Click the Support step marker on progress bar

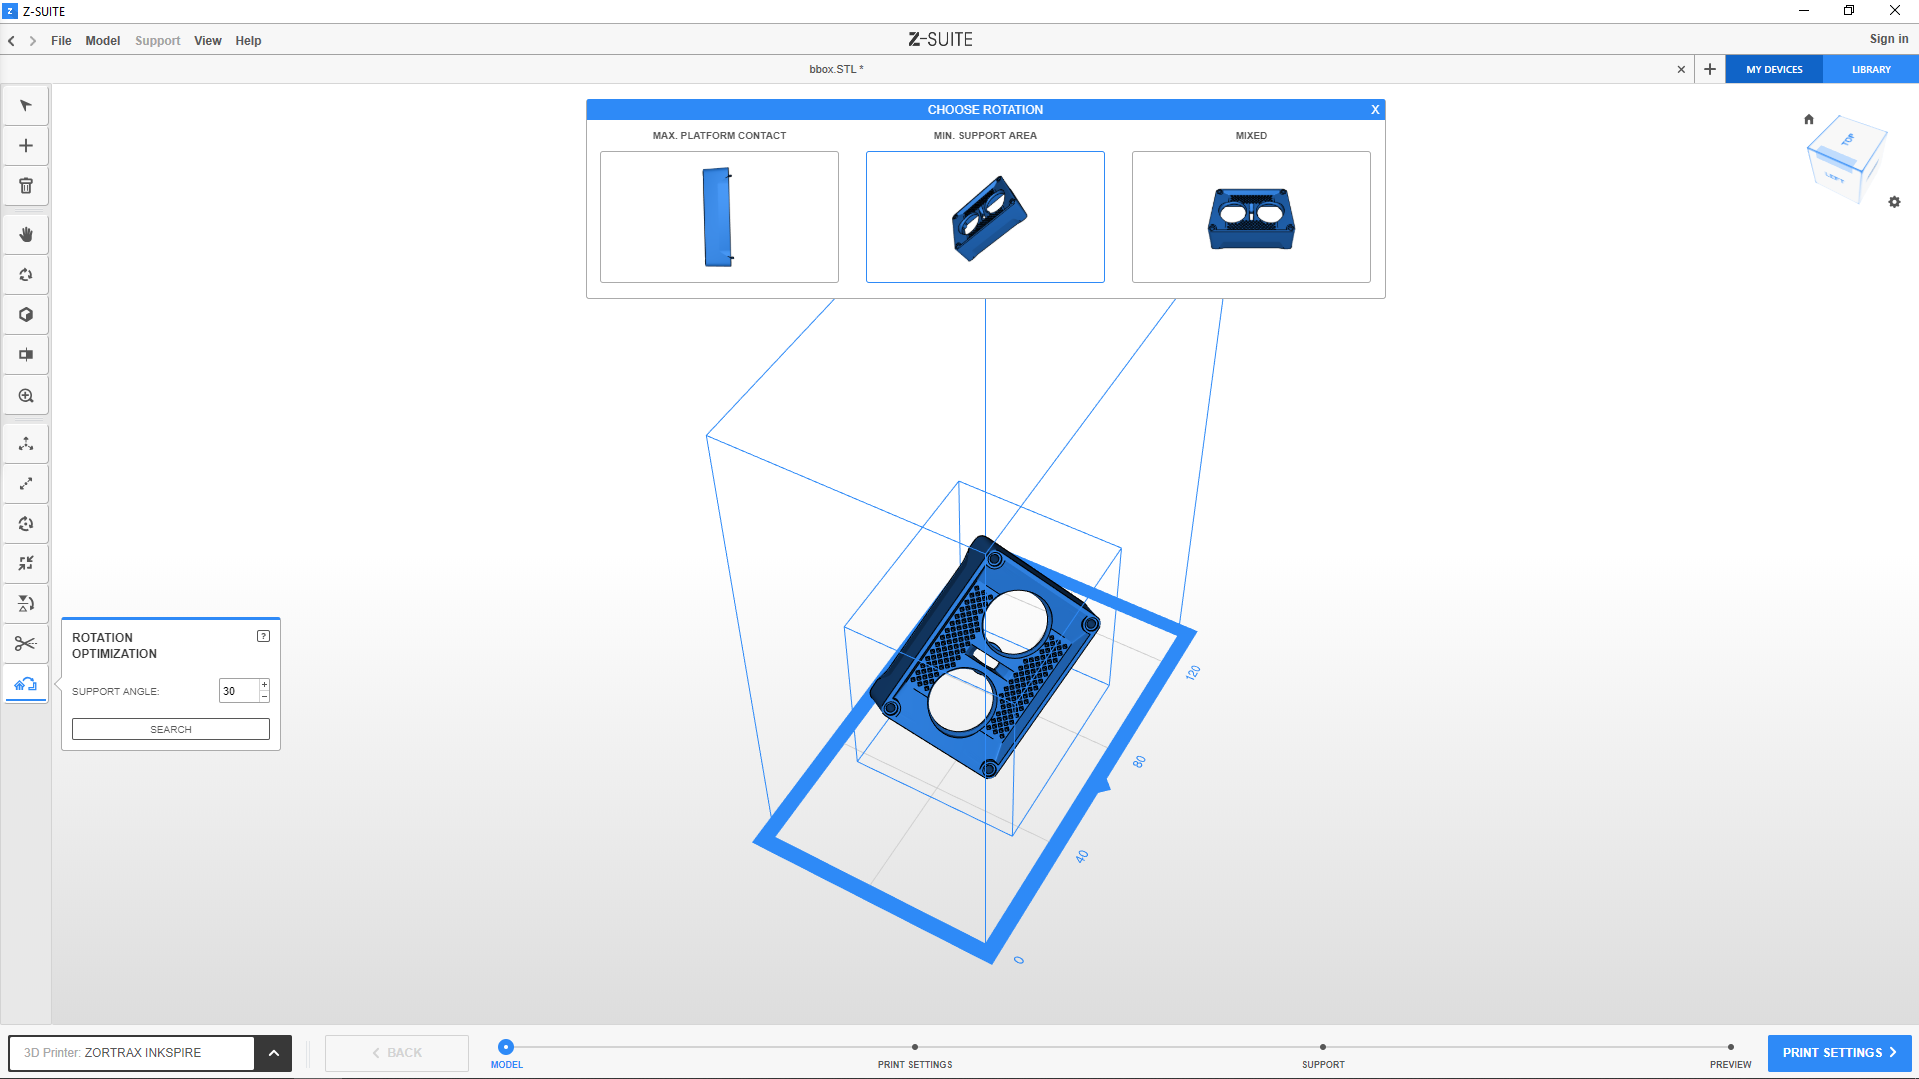1322,1047
